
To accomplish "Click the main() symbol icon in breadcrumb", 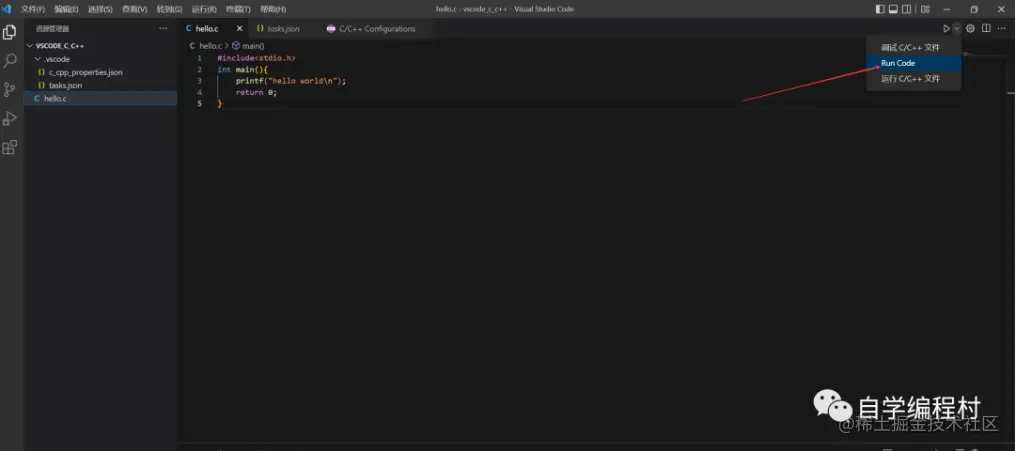I will click(236, 46).
